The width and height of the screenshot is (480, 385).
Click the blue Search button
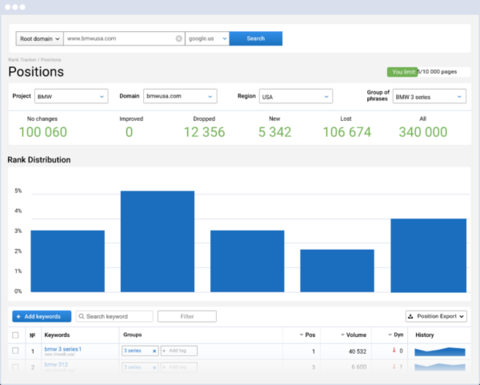tap(256, 39)
